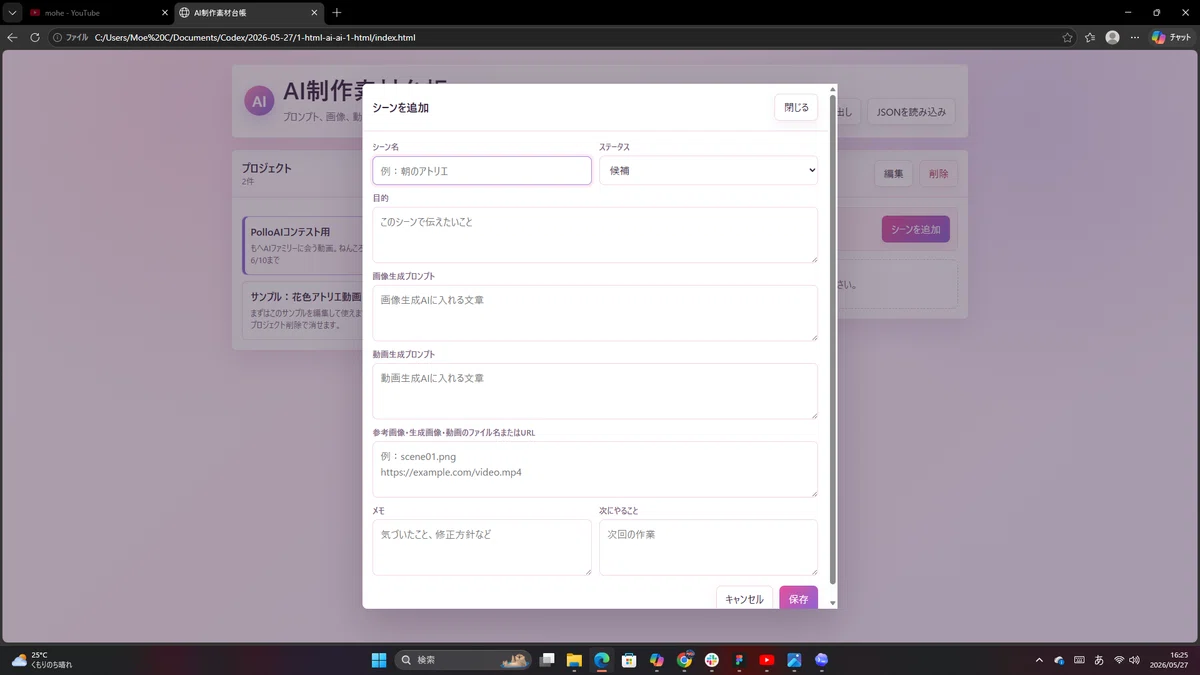Focus the 次にやること textarea
Viewport: 1200px width, 675px height.
pos(708,547)
